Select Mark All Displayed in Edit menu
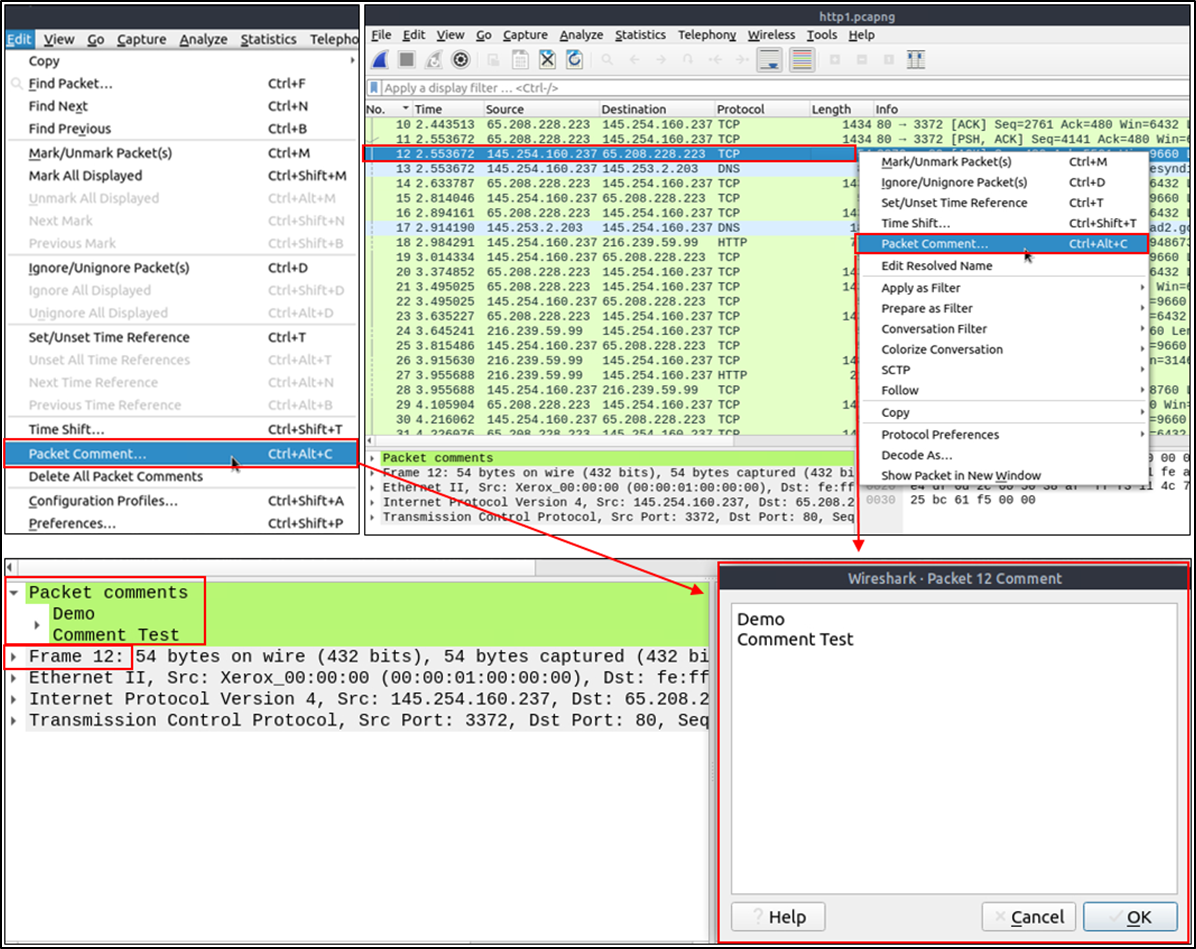The width and height of the screenshot is (1196, 949). (182, 175)
